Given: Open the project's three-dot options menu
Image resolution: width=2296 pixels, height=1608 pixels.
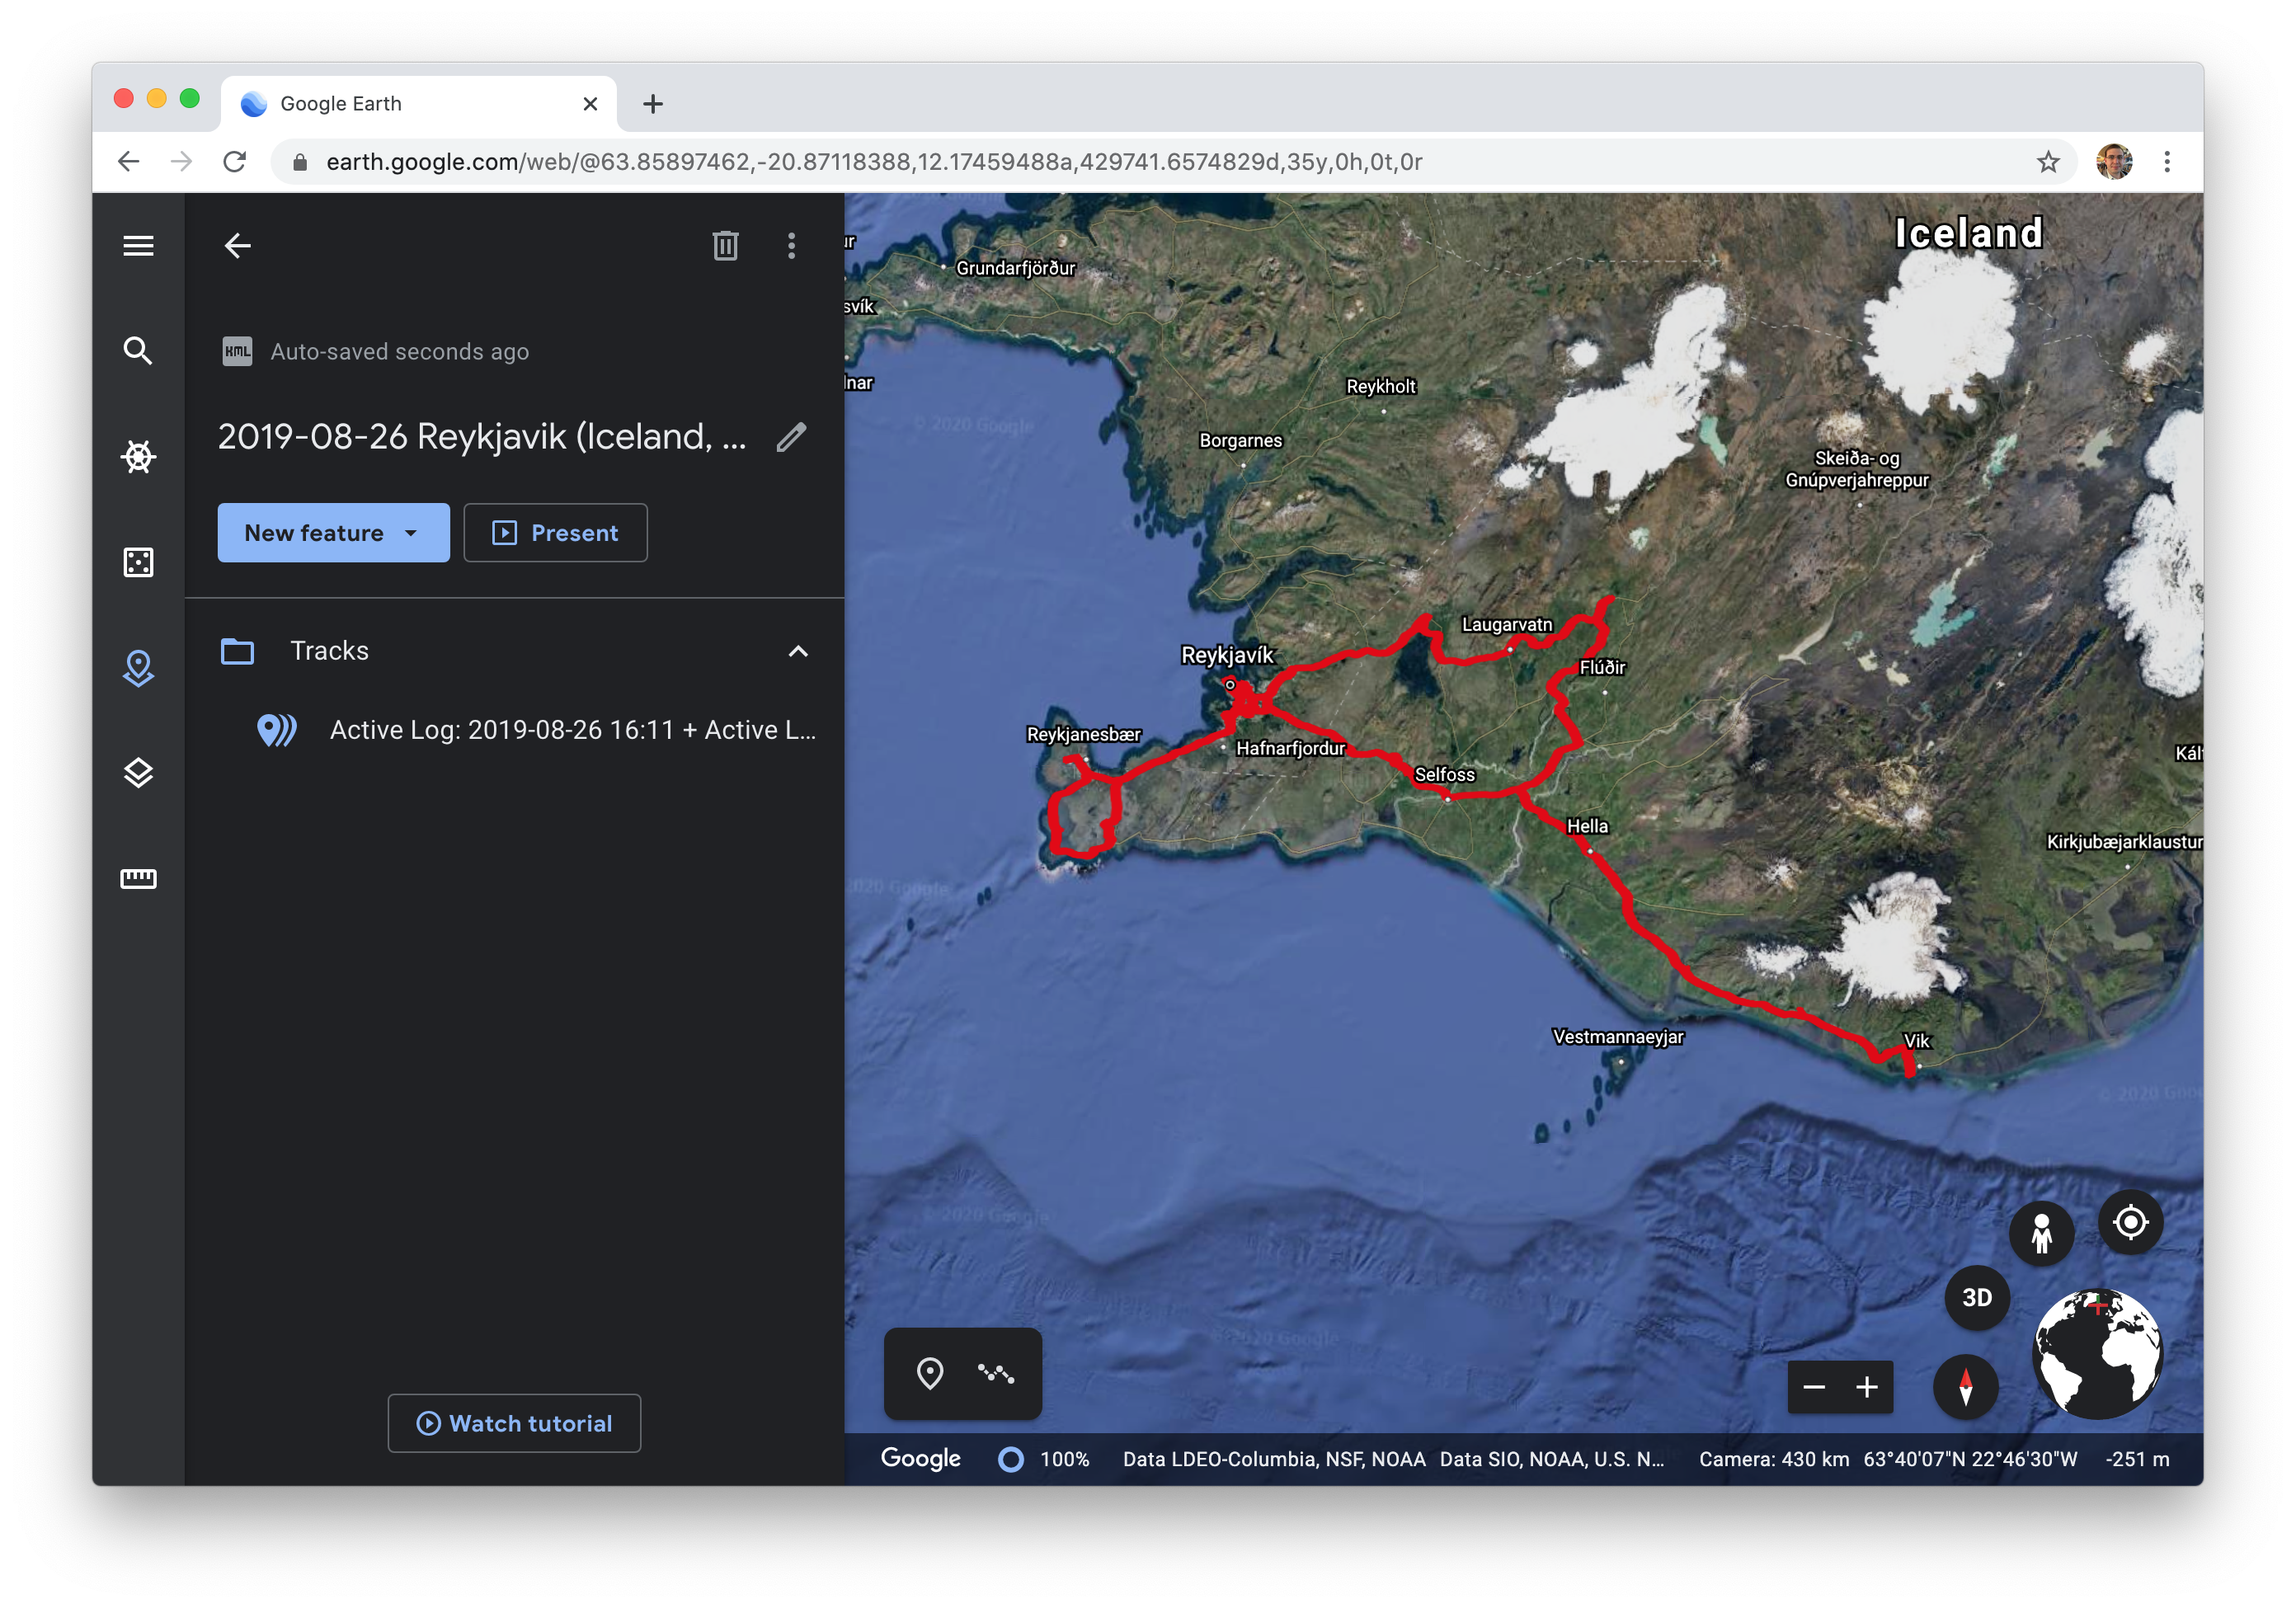Looking at the screenshot, I should pyautogui.click(x=791, y=246).
